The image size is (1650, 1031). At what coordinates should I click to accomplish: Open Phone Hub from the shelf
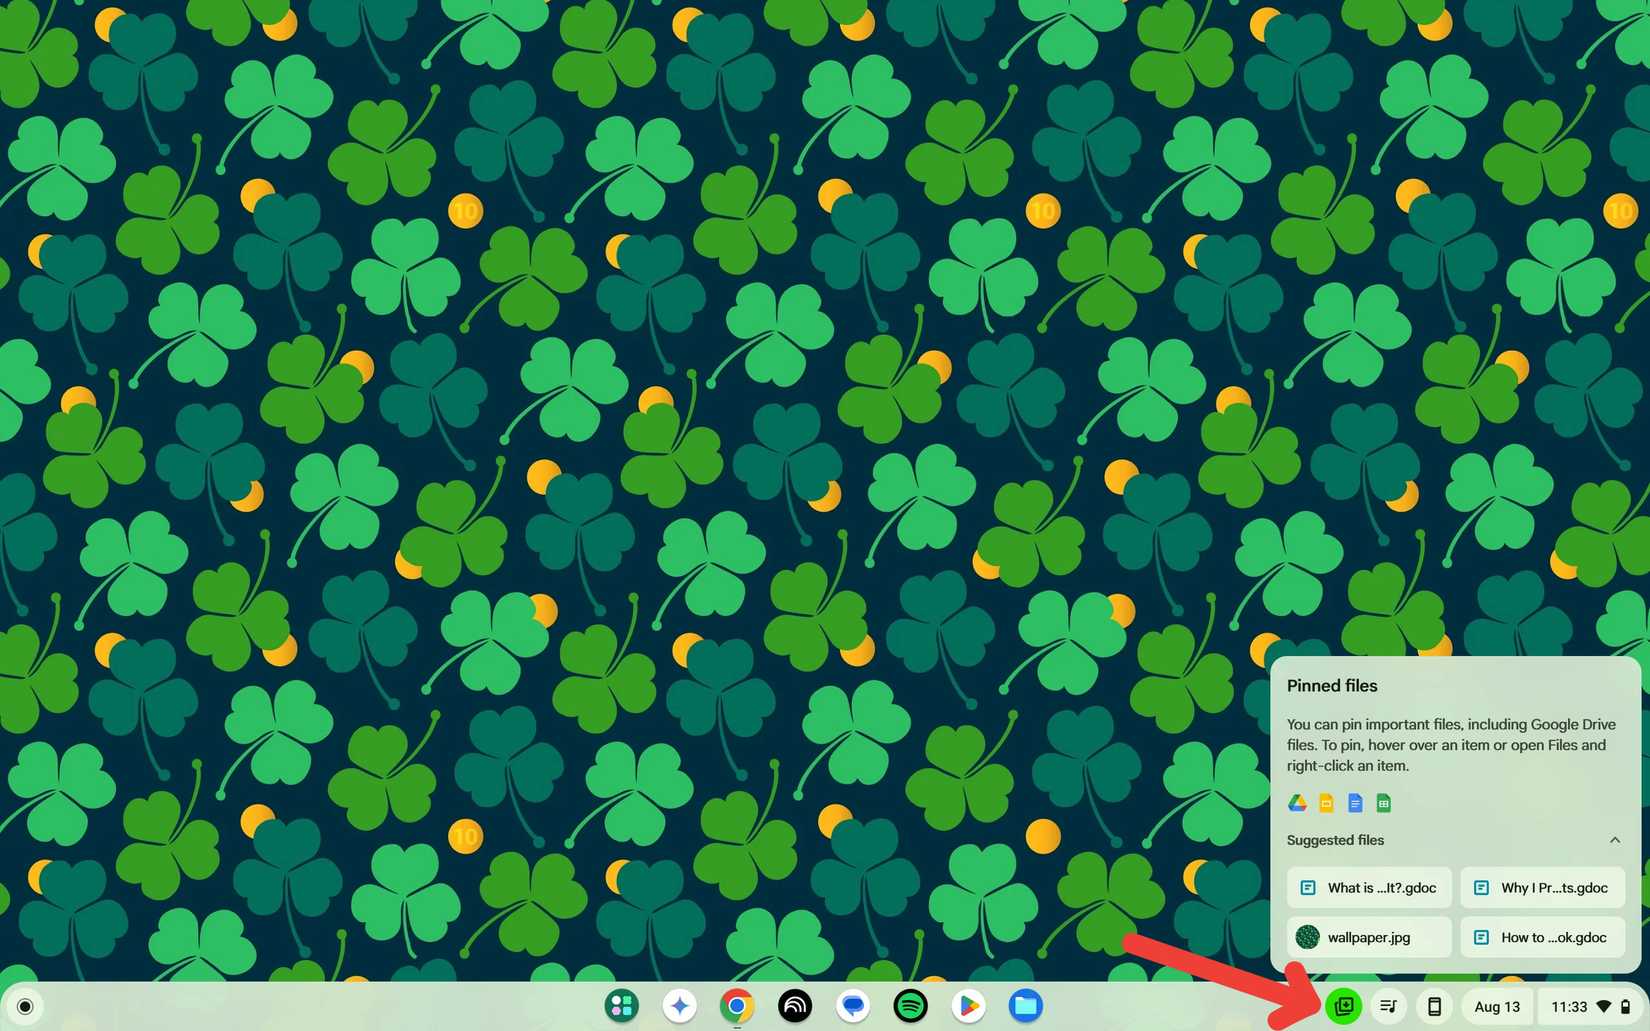click(1433, 1006)
